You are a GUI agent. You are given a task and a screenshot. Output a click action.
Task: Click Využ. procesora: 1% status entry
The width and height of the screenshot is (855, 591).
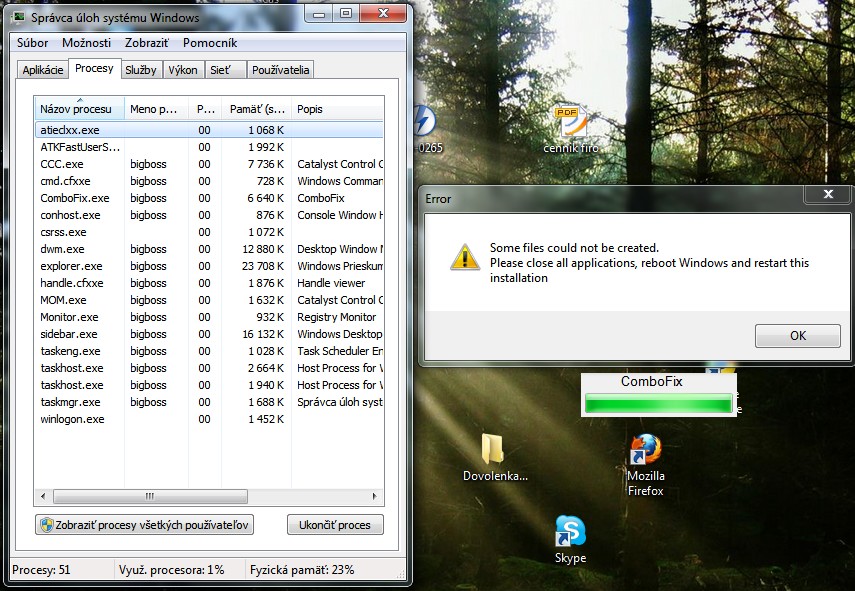tap(171, 570)
